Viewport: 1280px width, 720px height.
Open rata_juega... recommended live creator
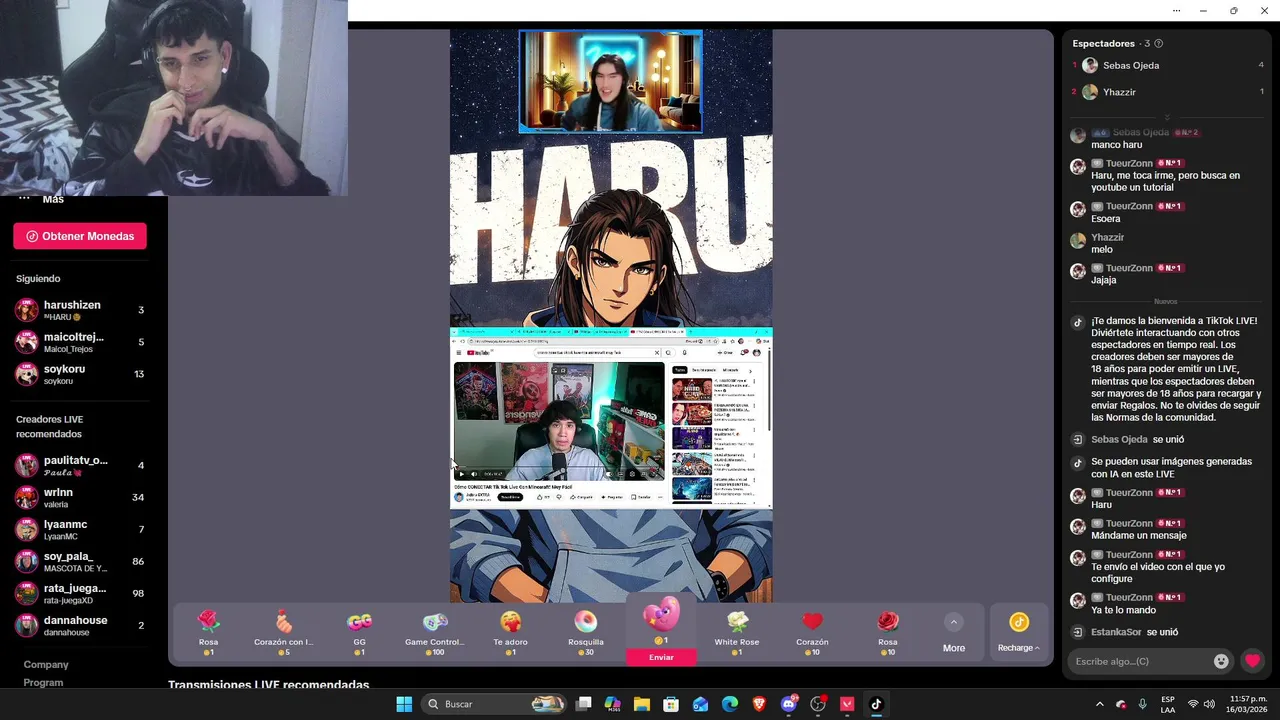(x=80, y=593)
